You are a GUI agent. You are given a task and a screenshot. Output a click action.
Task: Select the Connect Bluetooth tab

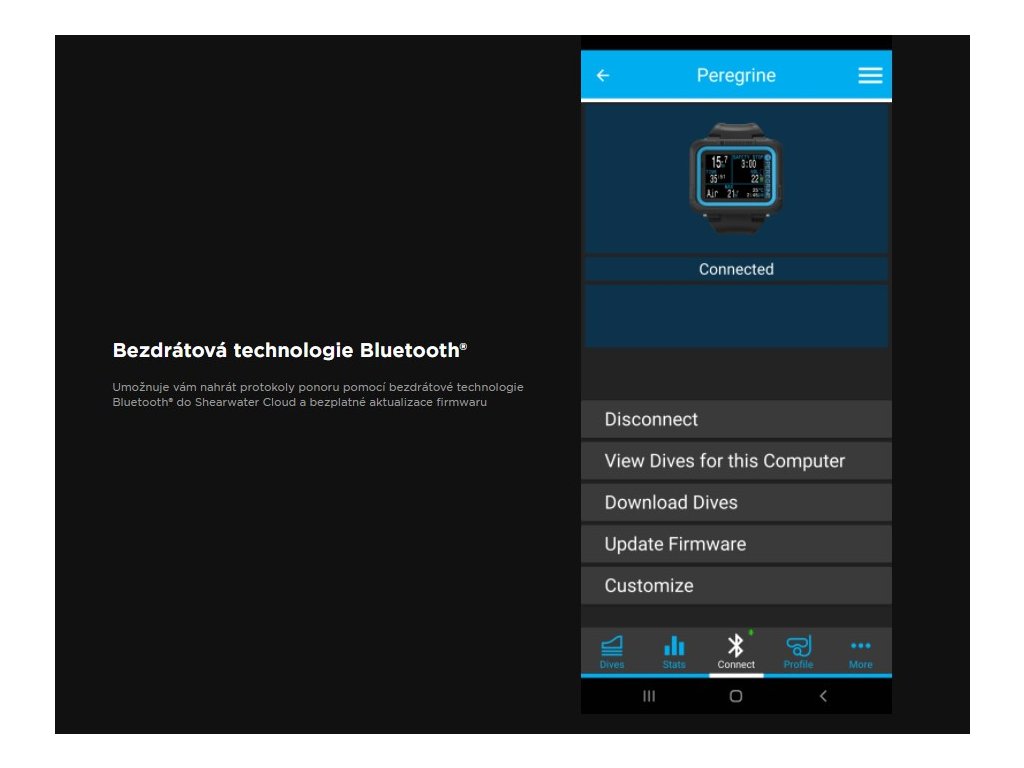pyautogui.click(x=736, y=652)
